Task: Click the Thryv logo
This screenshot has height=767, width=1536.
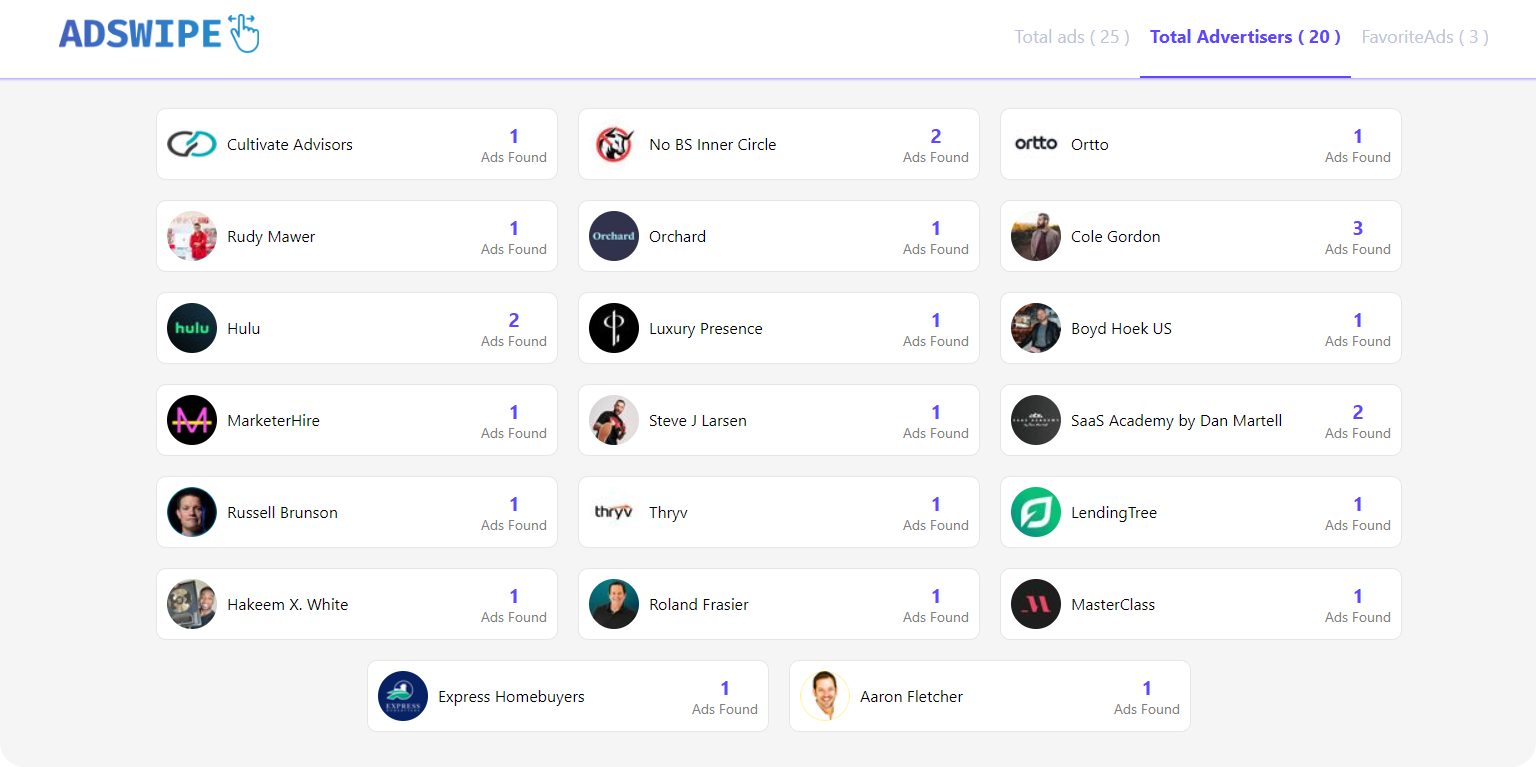Action: (x=614, y=512)
